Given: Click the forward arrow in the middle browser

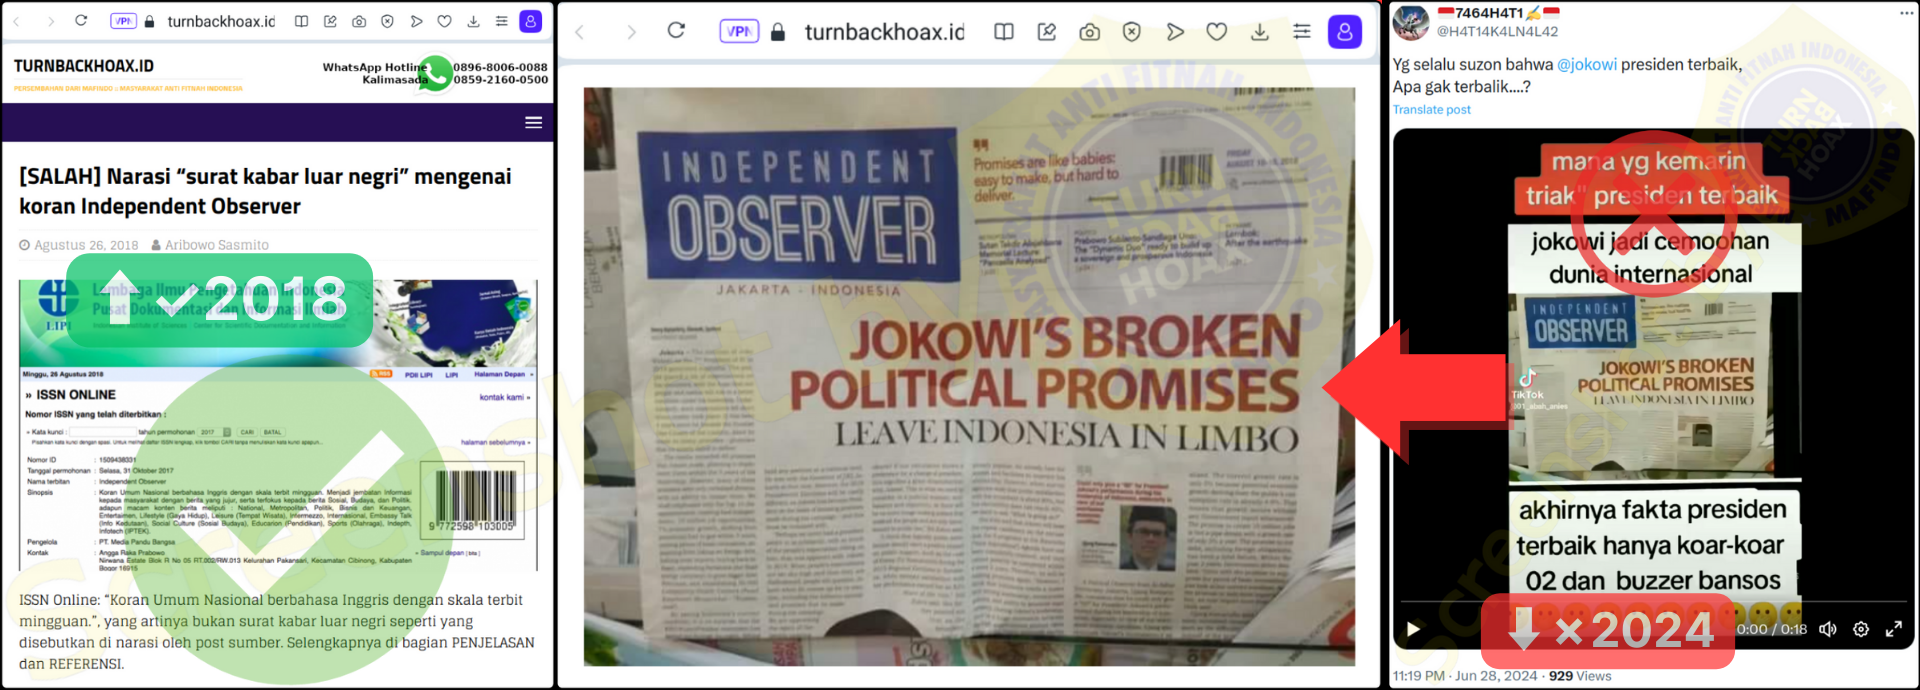Looking at the screenshot, I should tap(631, 32).
